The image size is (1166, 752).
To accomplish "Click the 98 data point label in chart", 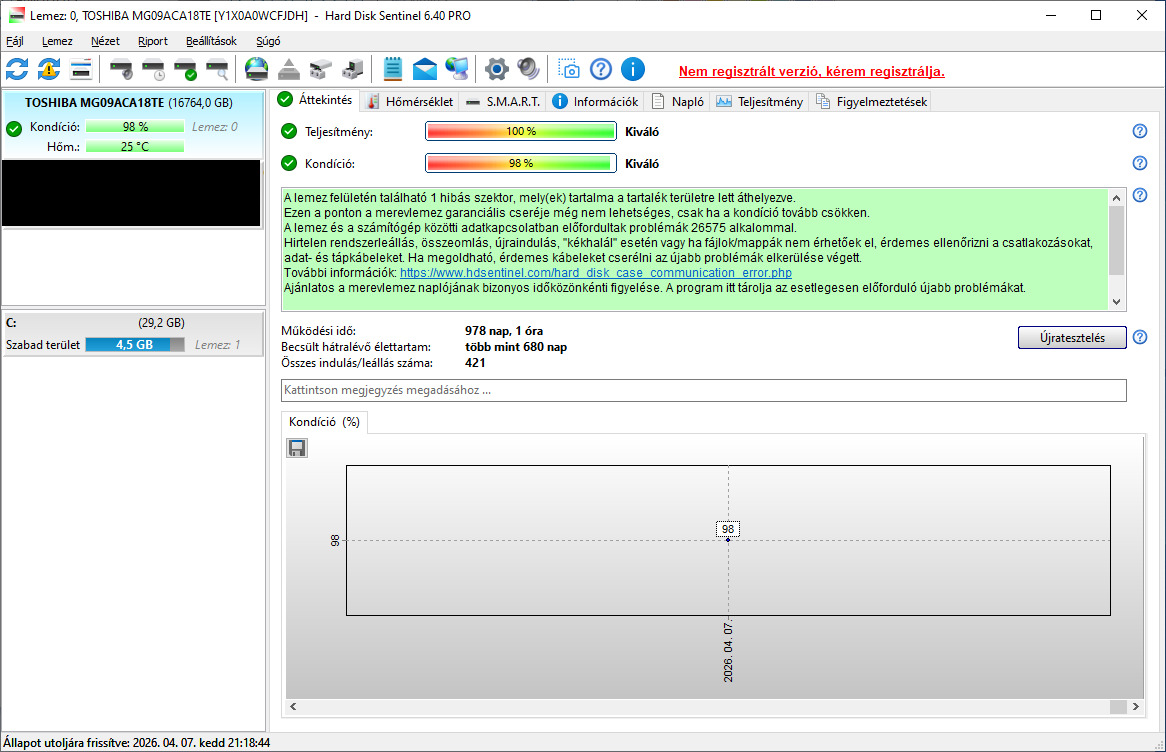I will point(728,529).
